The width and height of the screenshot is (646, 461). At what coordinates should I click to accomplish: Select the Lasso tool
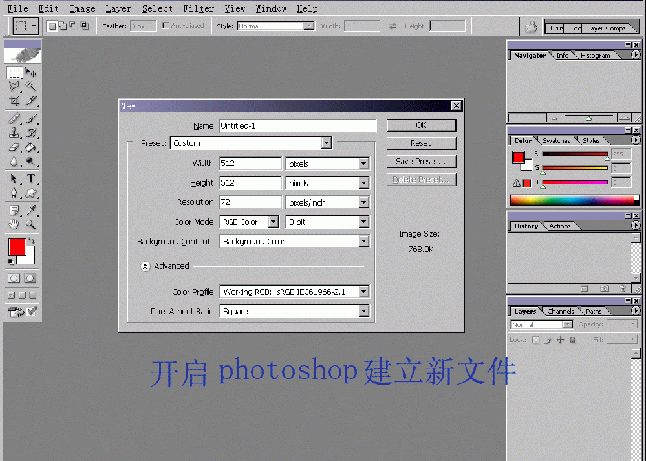[14, 86]
